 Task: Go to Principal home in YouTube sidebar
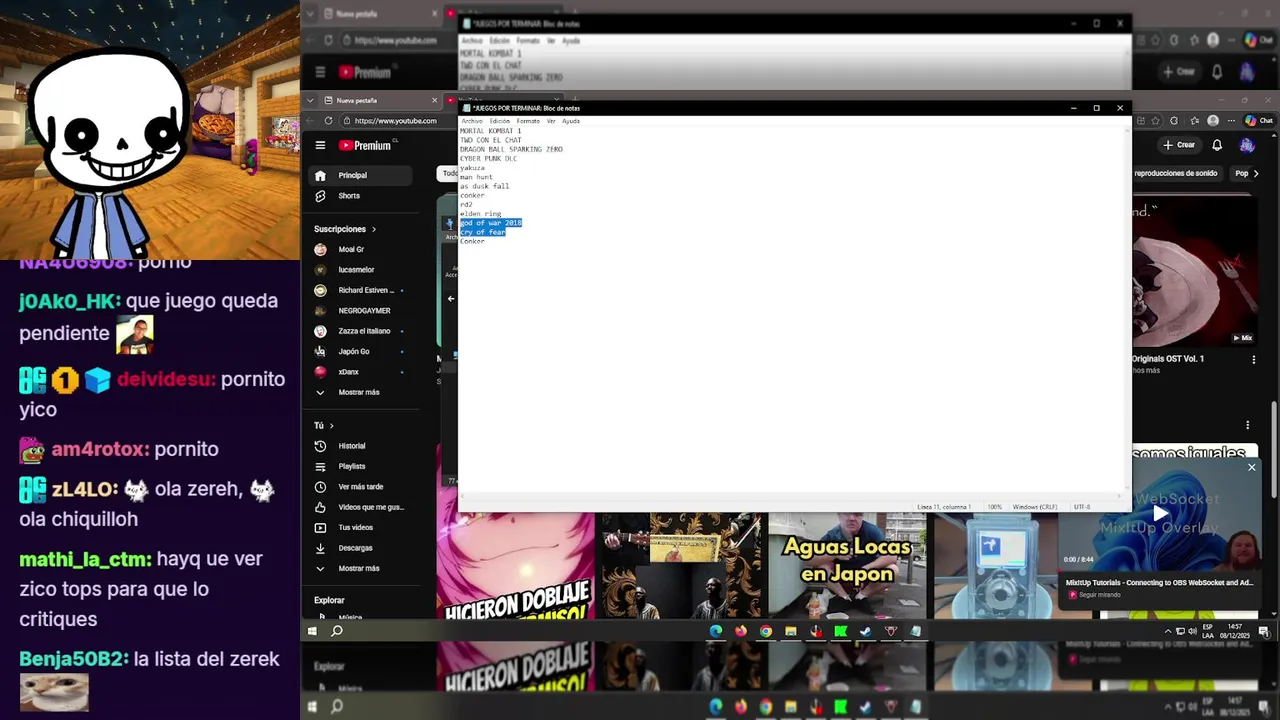click(359, 175)
